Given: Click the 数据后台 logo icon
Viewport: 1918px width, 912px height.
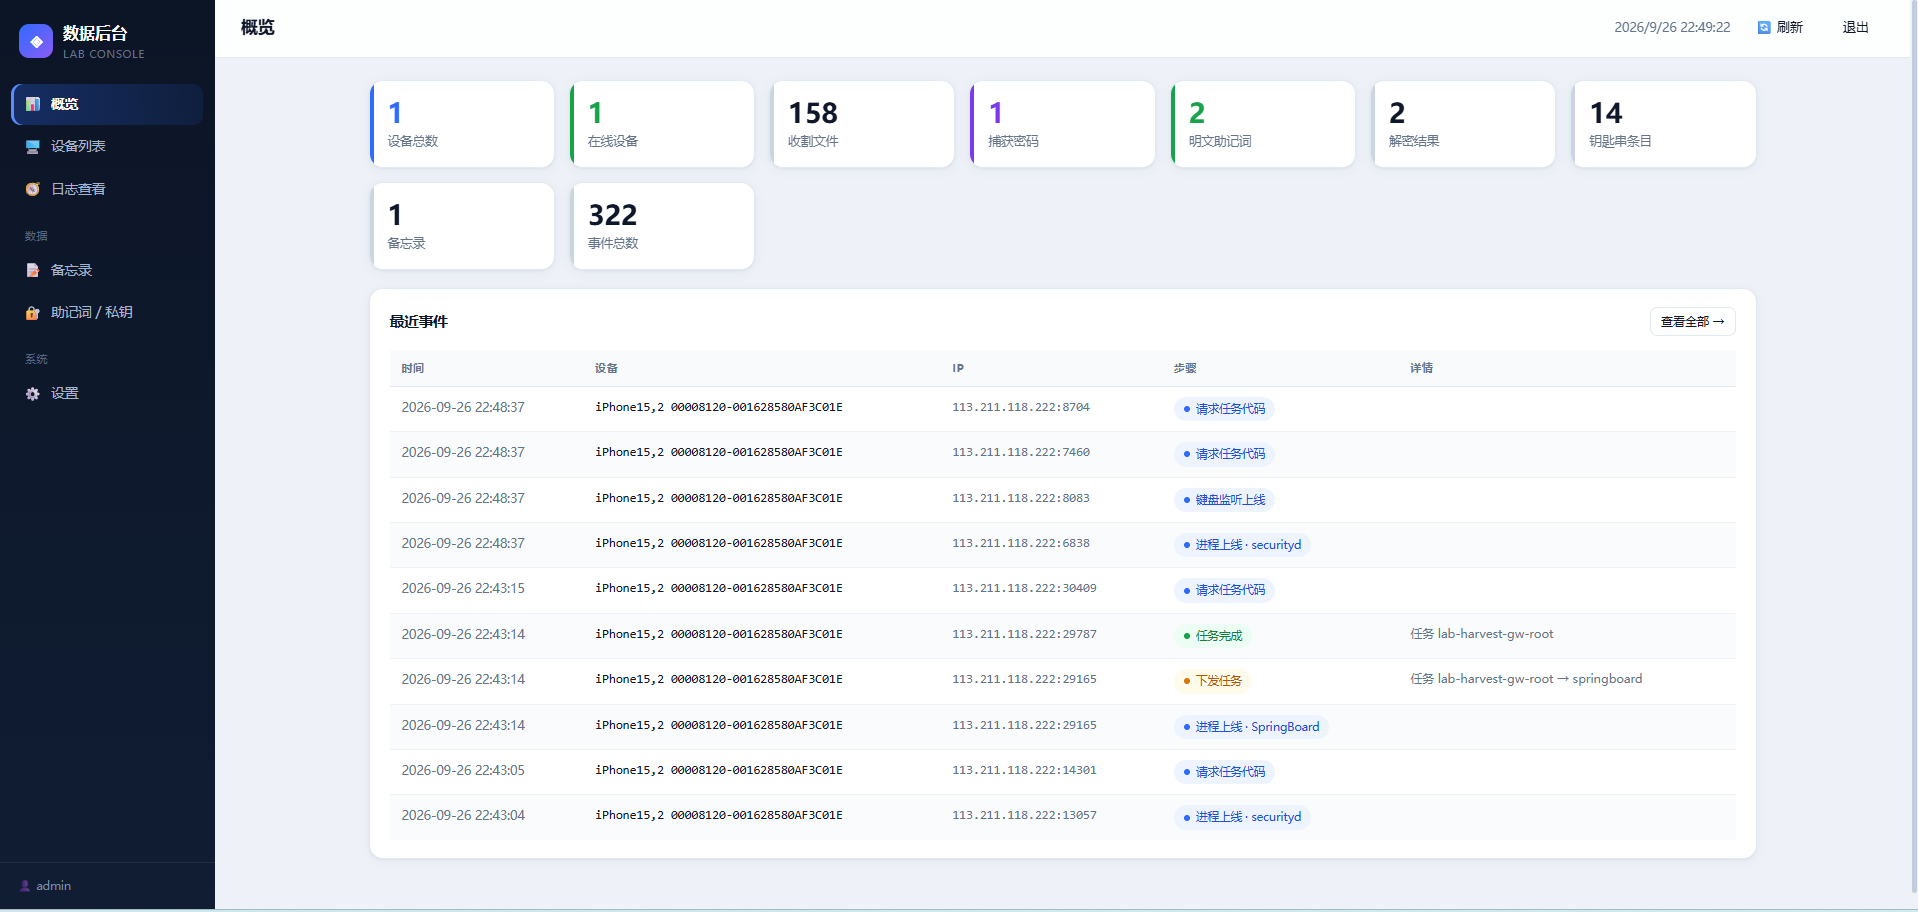Looking at the screenshot, I should pyautogui.click(x=36, y=41).
